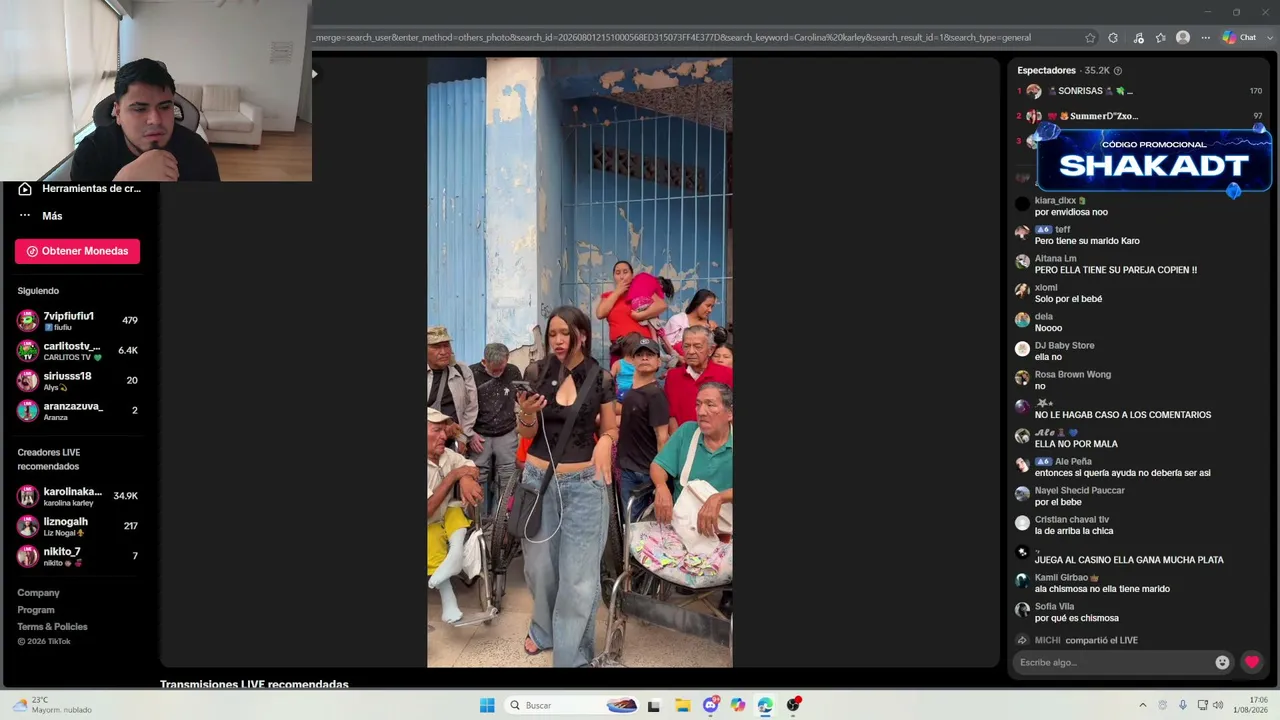Click Sofia Vila username in chat
Viewport: 1280px width, 720px height.
tap(1054, 607)
